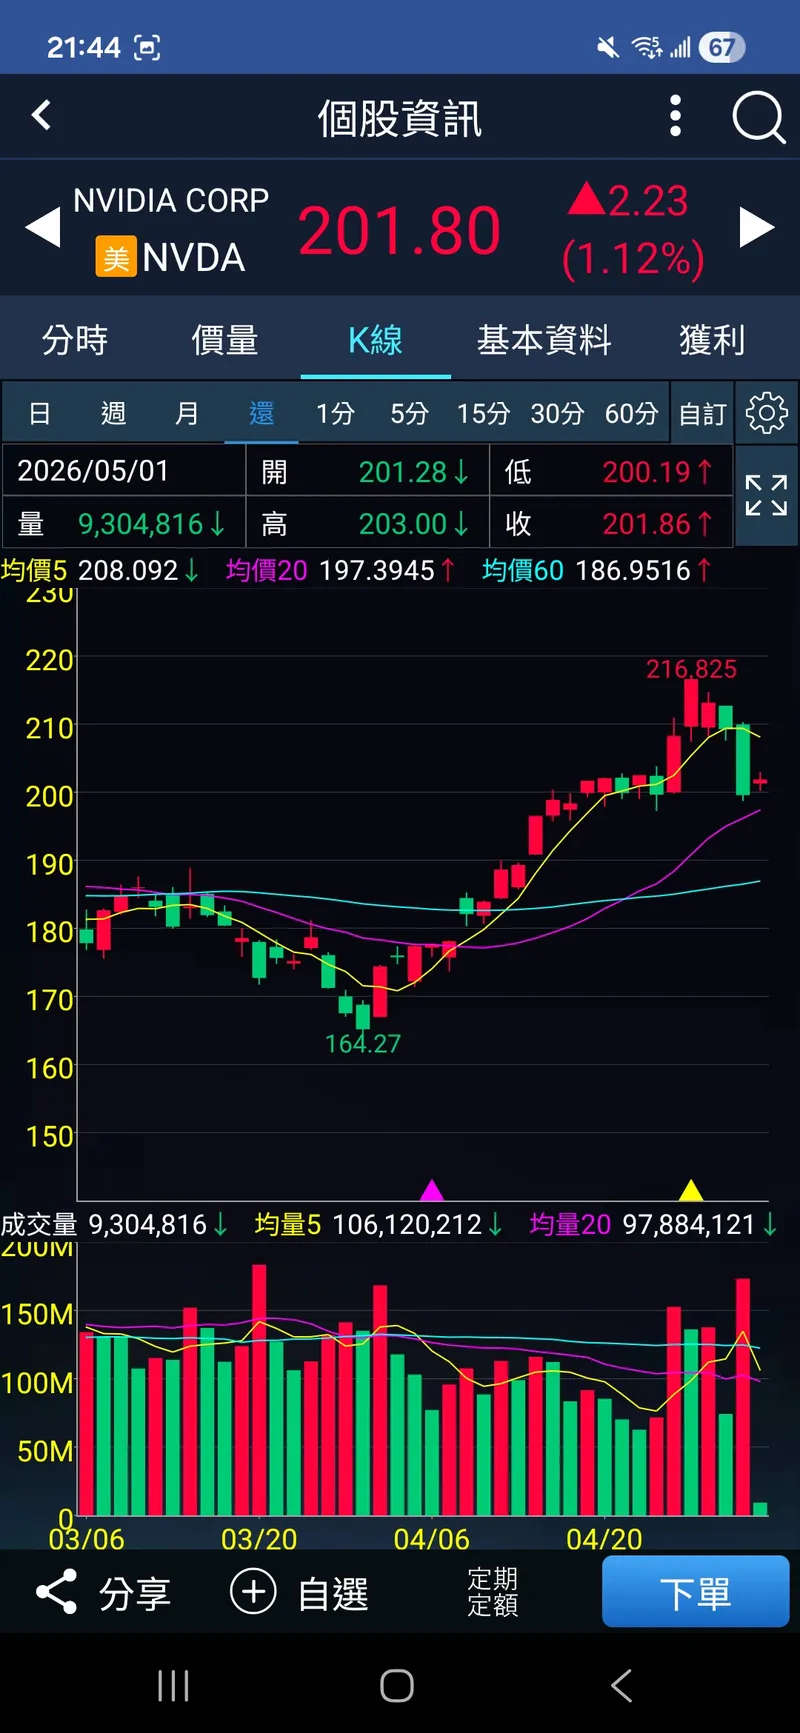The width and height of the screenshot is (800, 1733).
Task: Tap the search magnifier icon
Action: [759, 117]
